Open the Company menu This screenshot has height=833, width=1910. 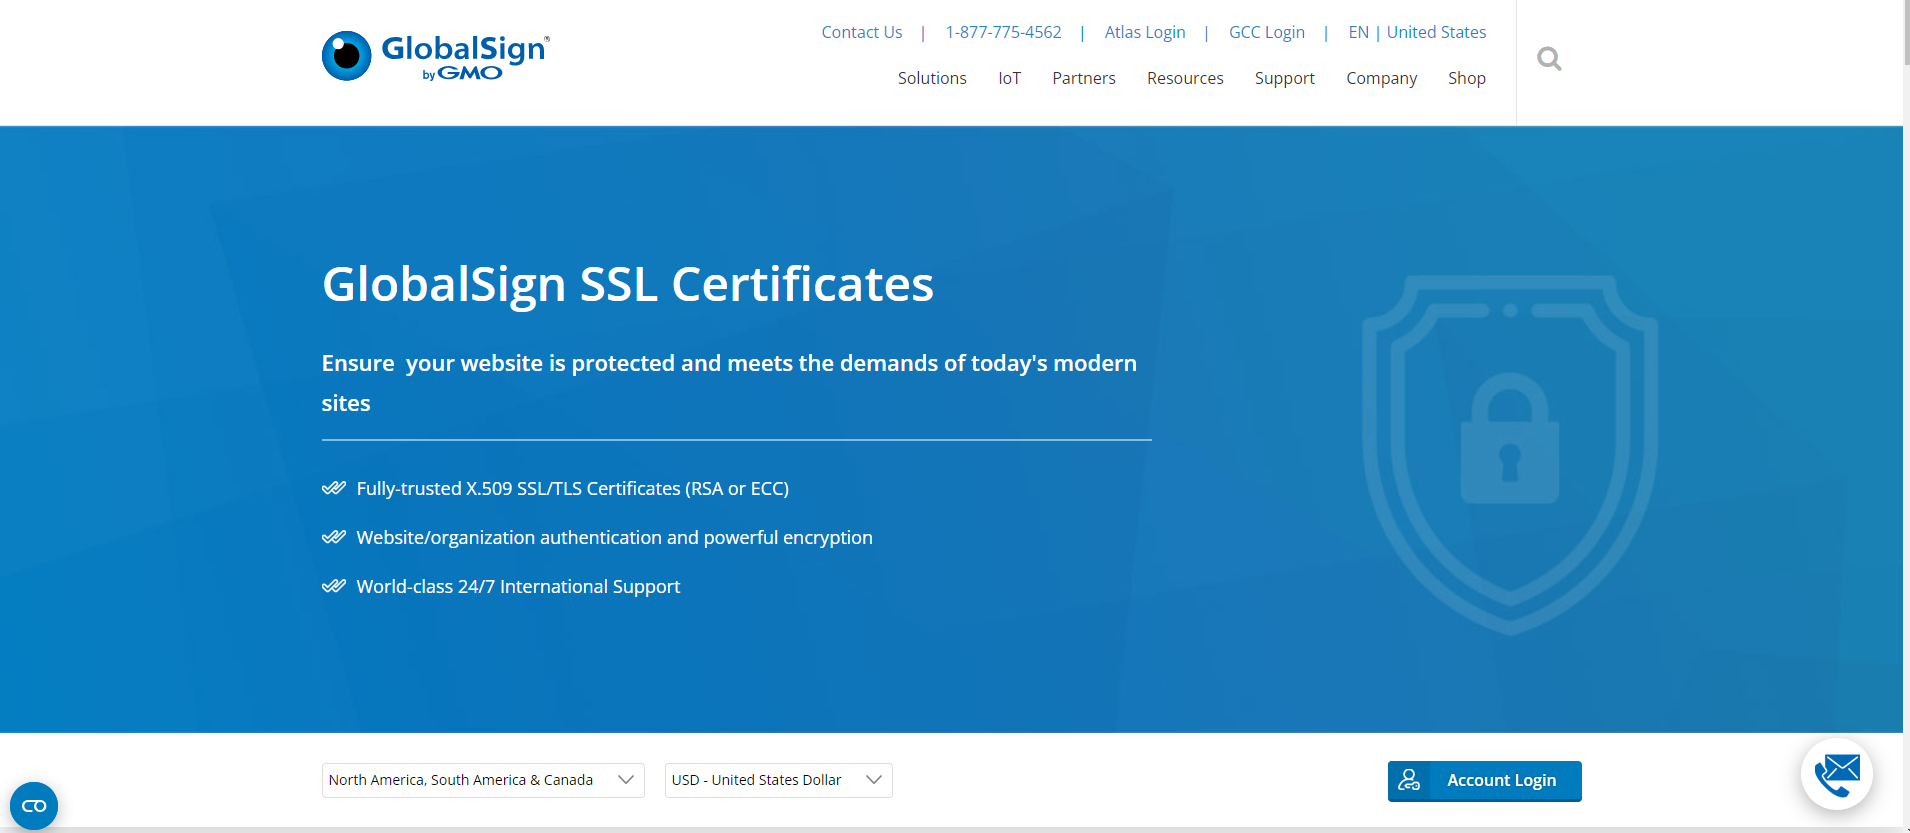1381,78
